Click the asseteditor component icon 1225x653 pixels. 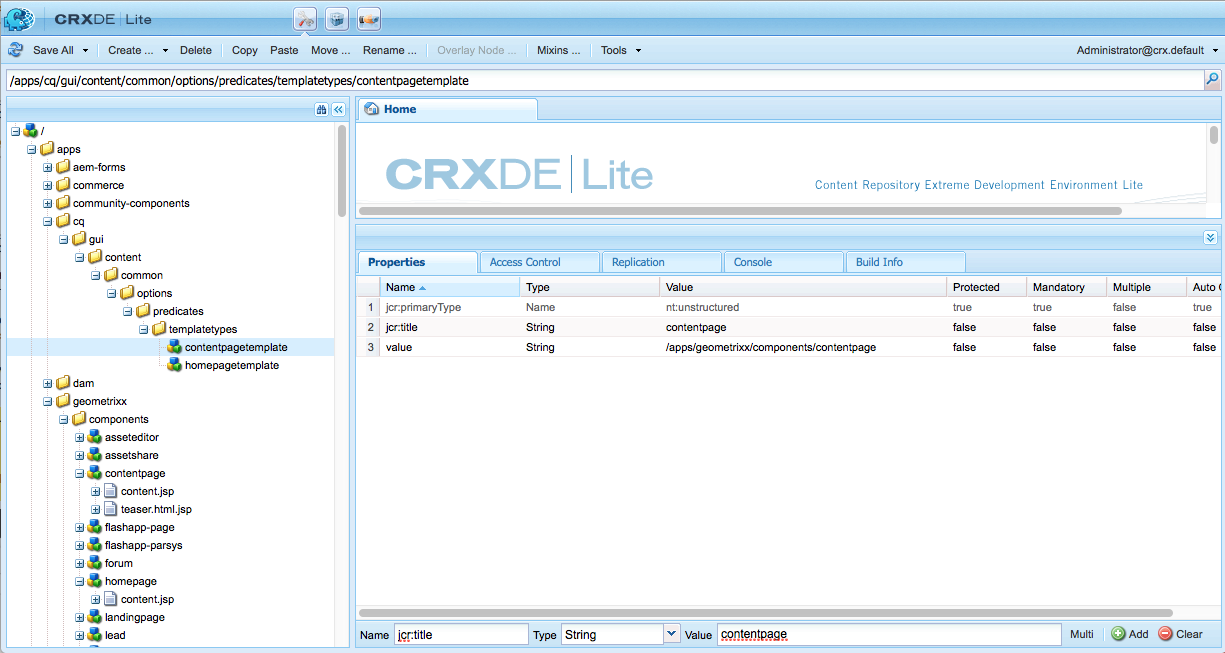95,437
